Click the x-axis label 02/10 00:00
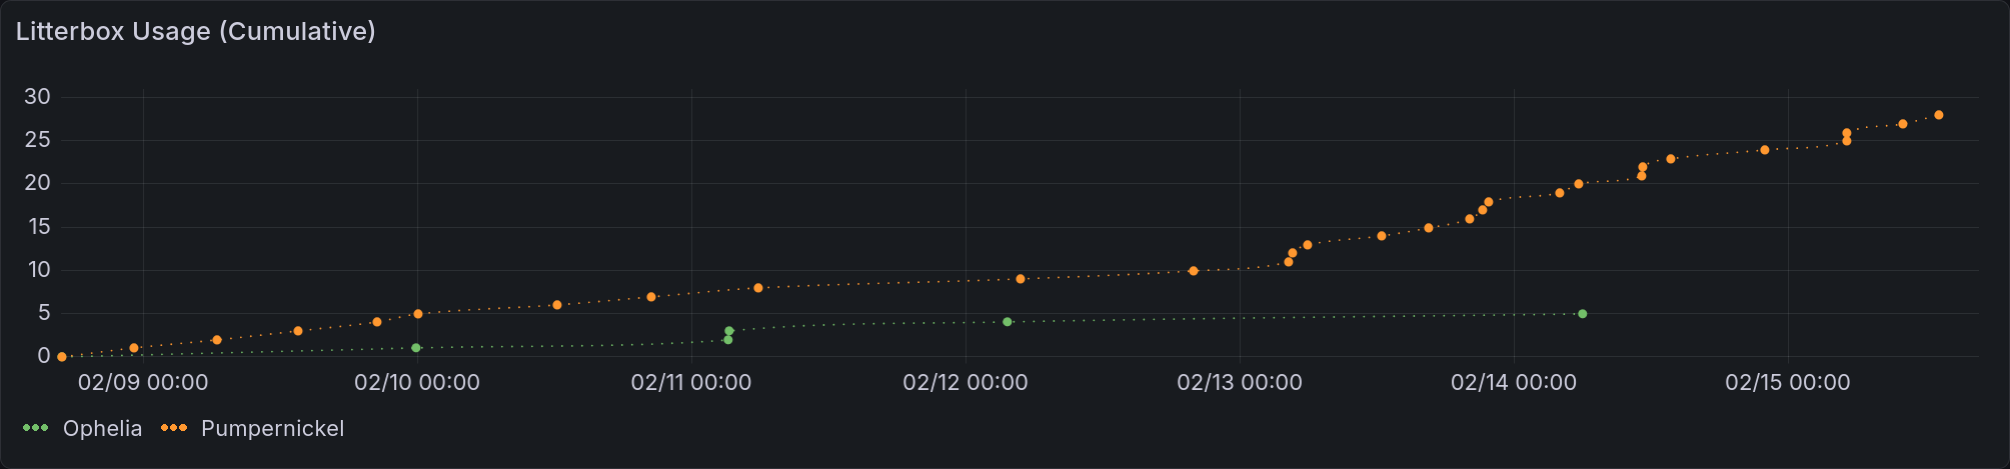Screen dimensions: 2010x469 tap(417, 382)
